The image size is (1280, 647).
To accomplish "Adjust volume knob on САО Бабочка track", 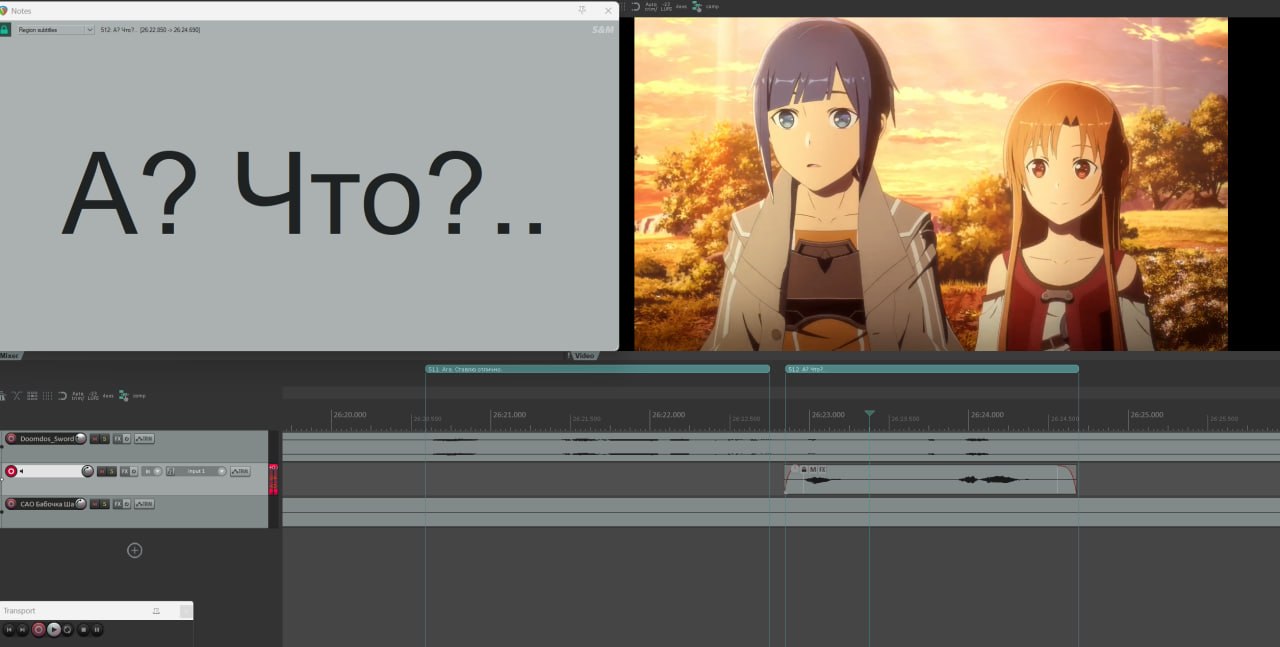I will pyautogui.click(x=80, y=504).
